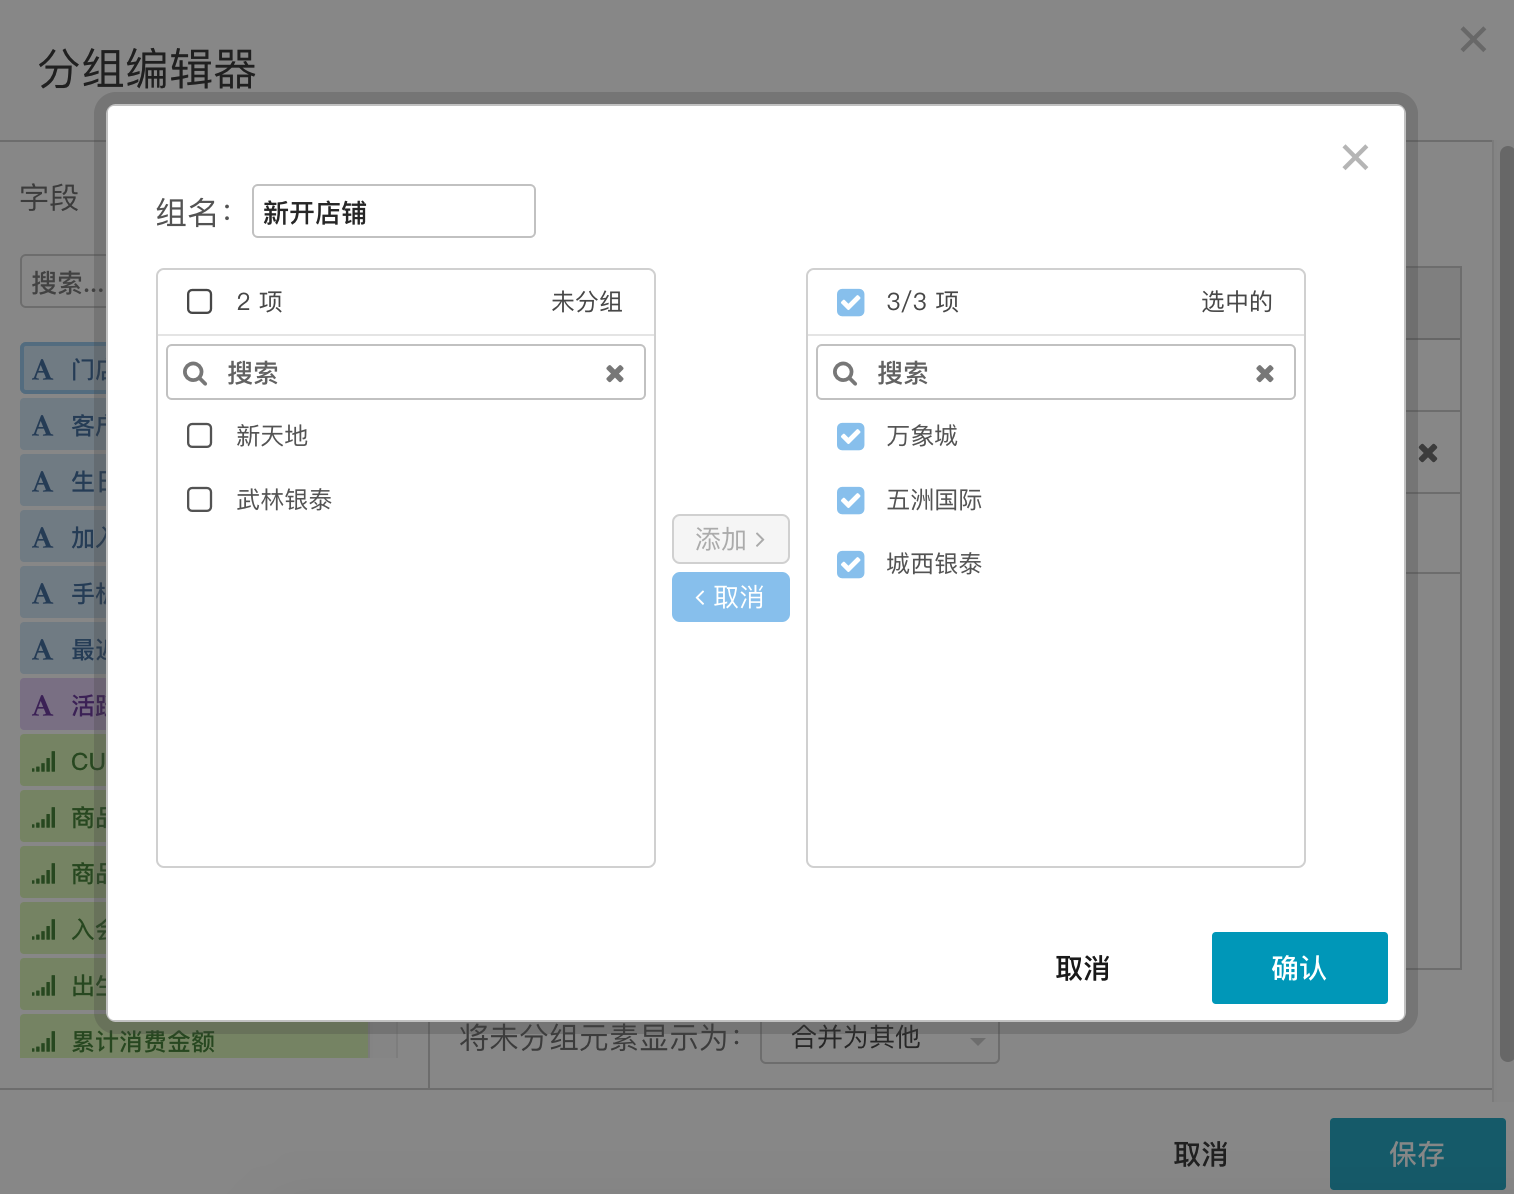Click the 字段 search box in the background panel

pyautogui.click(x=63, y=282)
